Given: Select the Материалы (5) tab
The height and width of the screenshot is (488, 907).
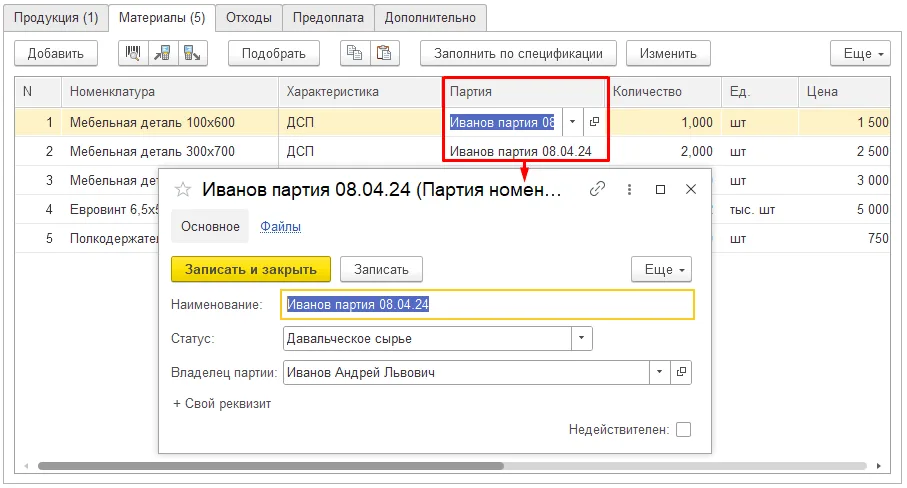Looking at the screenshot, I should pos(162,18).
